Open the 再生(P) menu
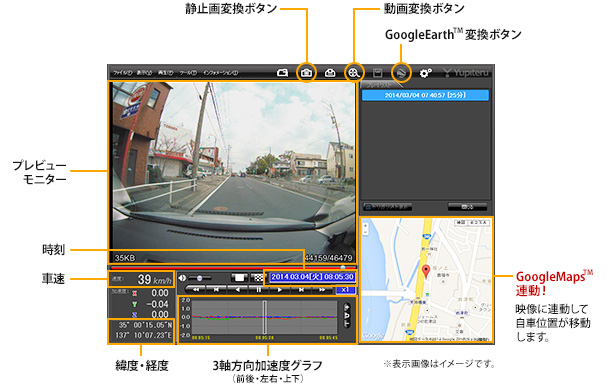Viewport: 607px width, 388px height. (x=165, y=73)
